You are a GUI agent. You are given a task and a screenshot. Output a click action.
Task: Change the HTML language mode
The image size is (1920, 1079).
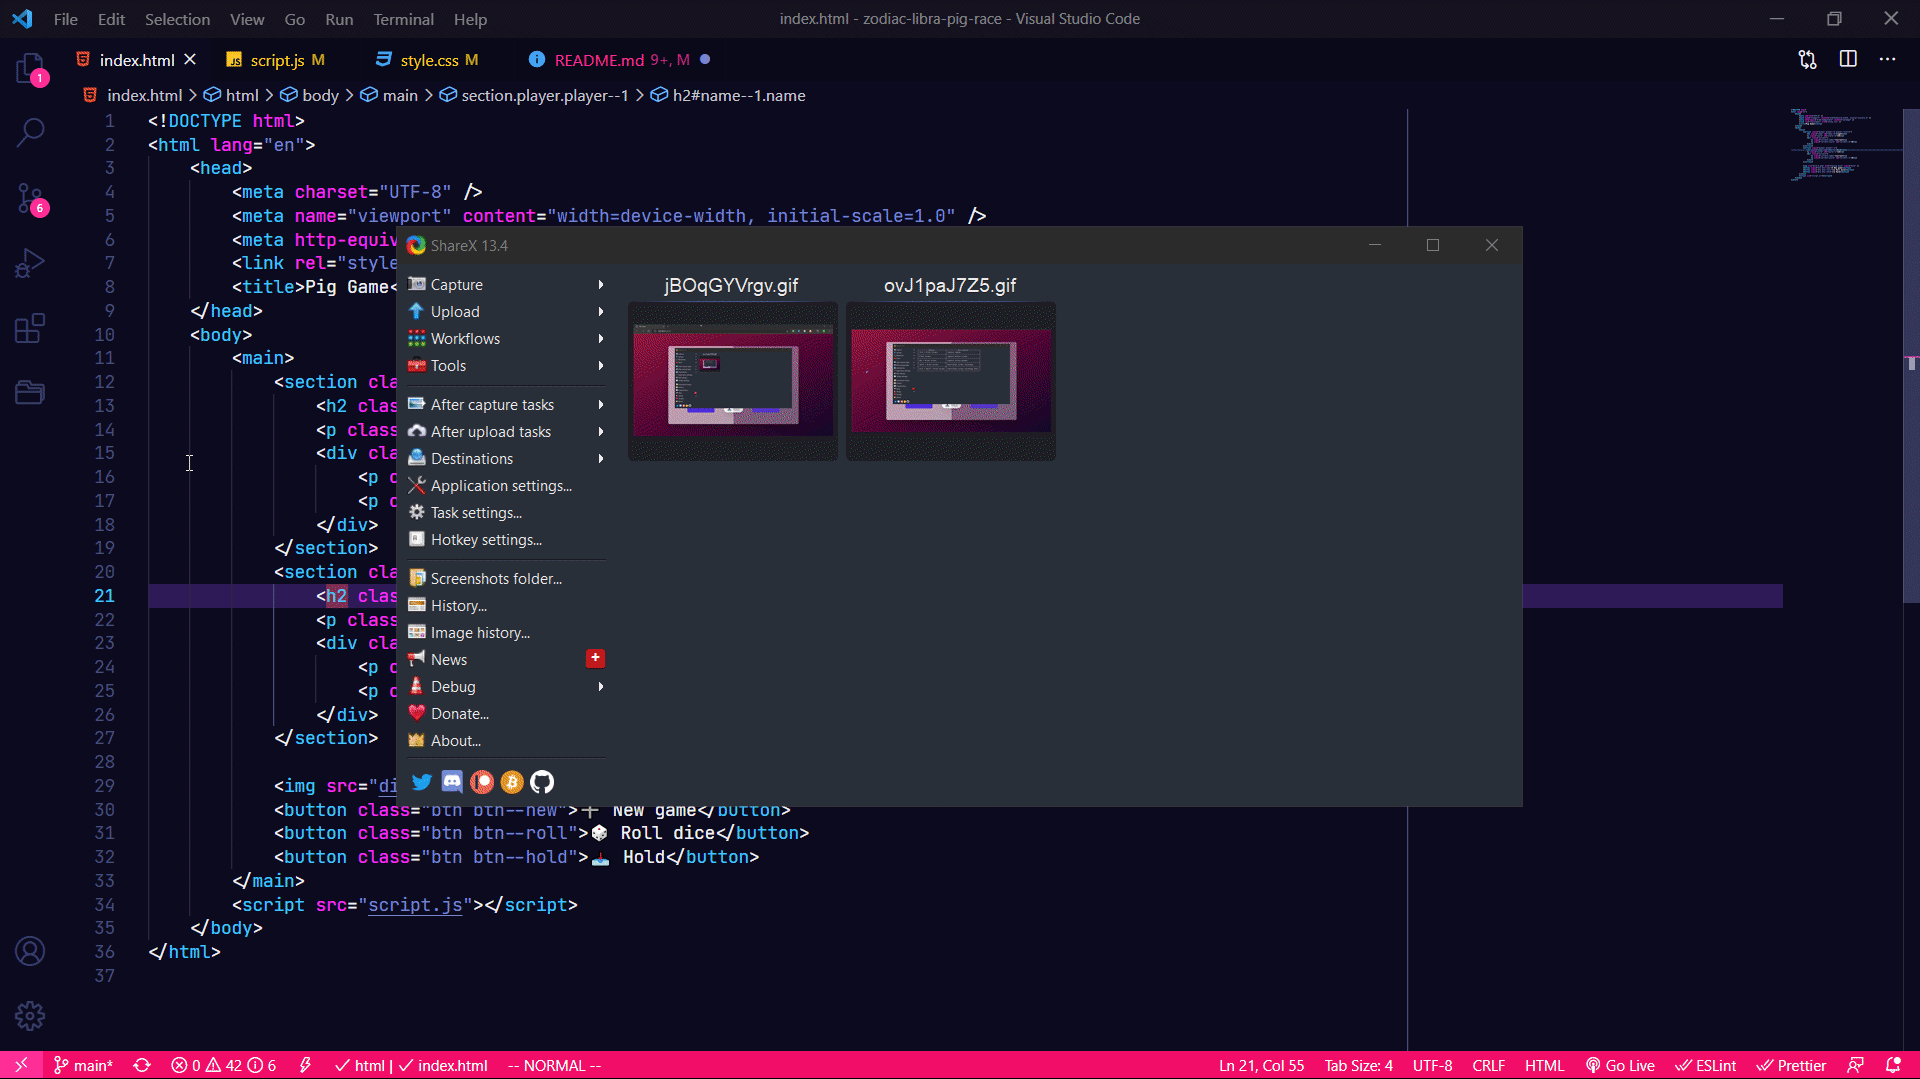(1544, 1065)
